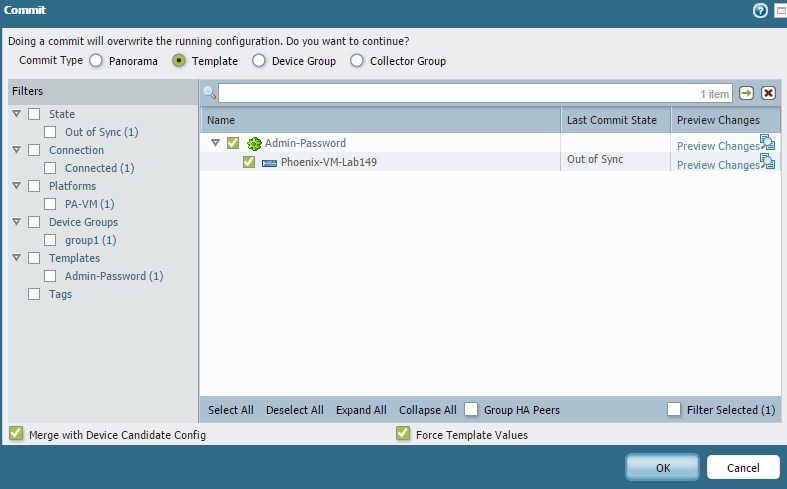787x489 pixels.
Task: Select the Template commit type
Action: (179, 61)
